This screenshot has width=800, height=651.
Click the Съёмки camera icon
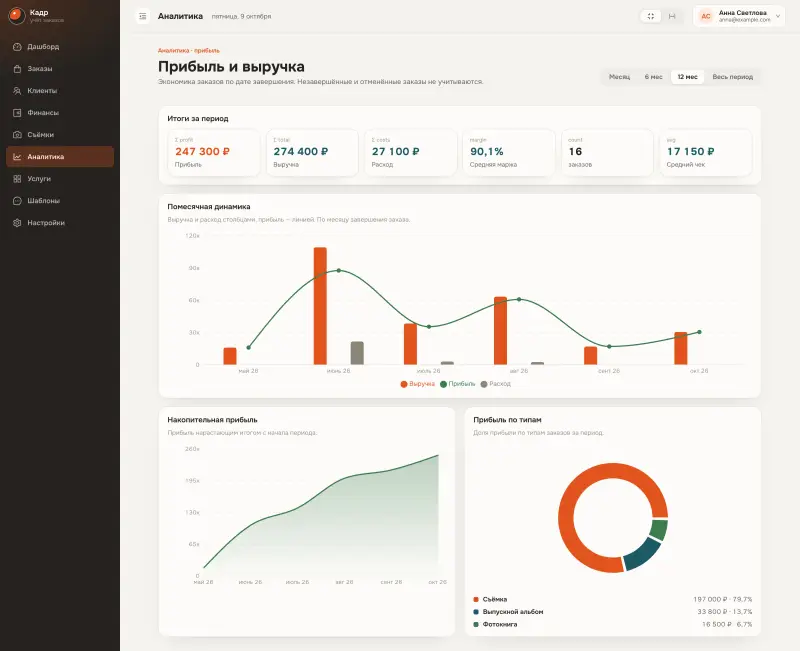pyautogui.click(x=17, y=135)
